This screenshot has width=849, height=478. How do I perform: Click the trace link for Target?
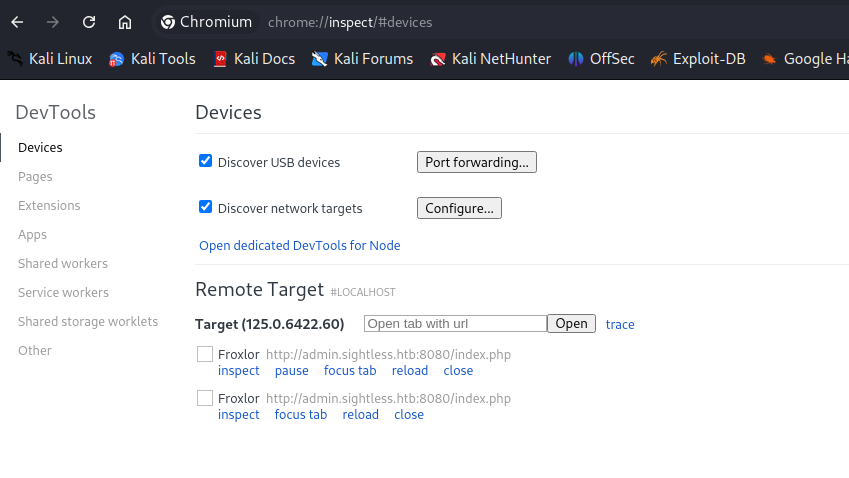tap(620, 324)
